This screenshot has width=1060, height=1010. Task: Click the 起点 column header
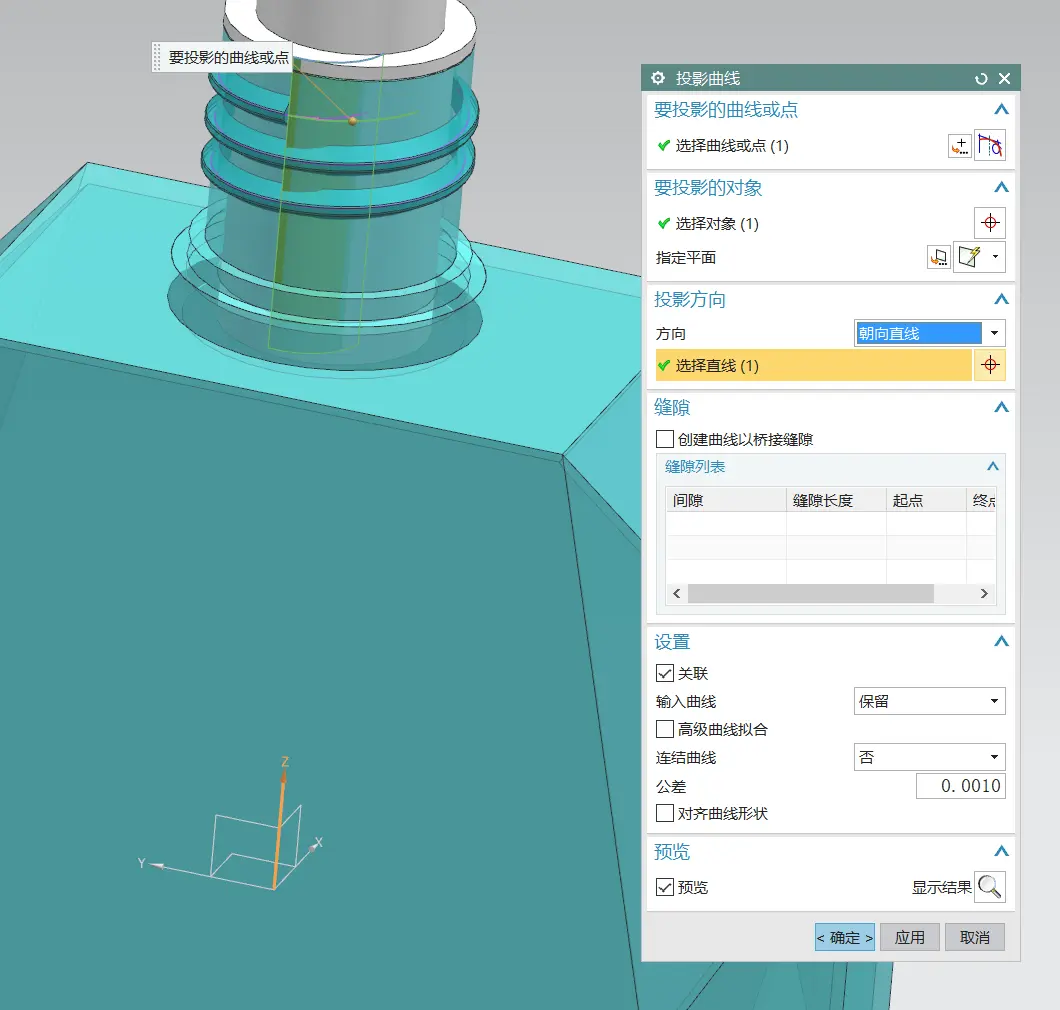(x=926, y=500)
